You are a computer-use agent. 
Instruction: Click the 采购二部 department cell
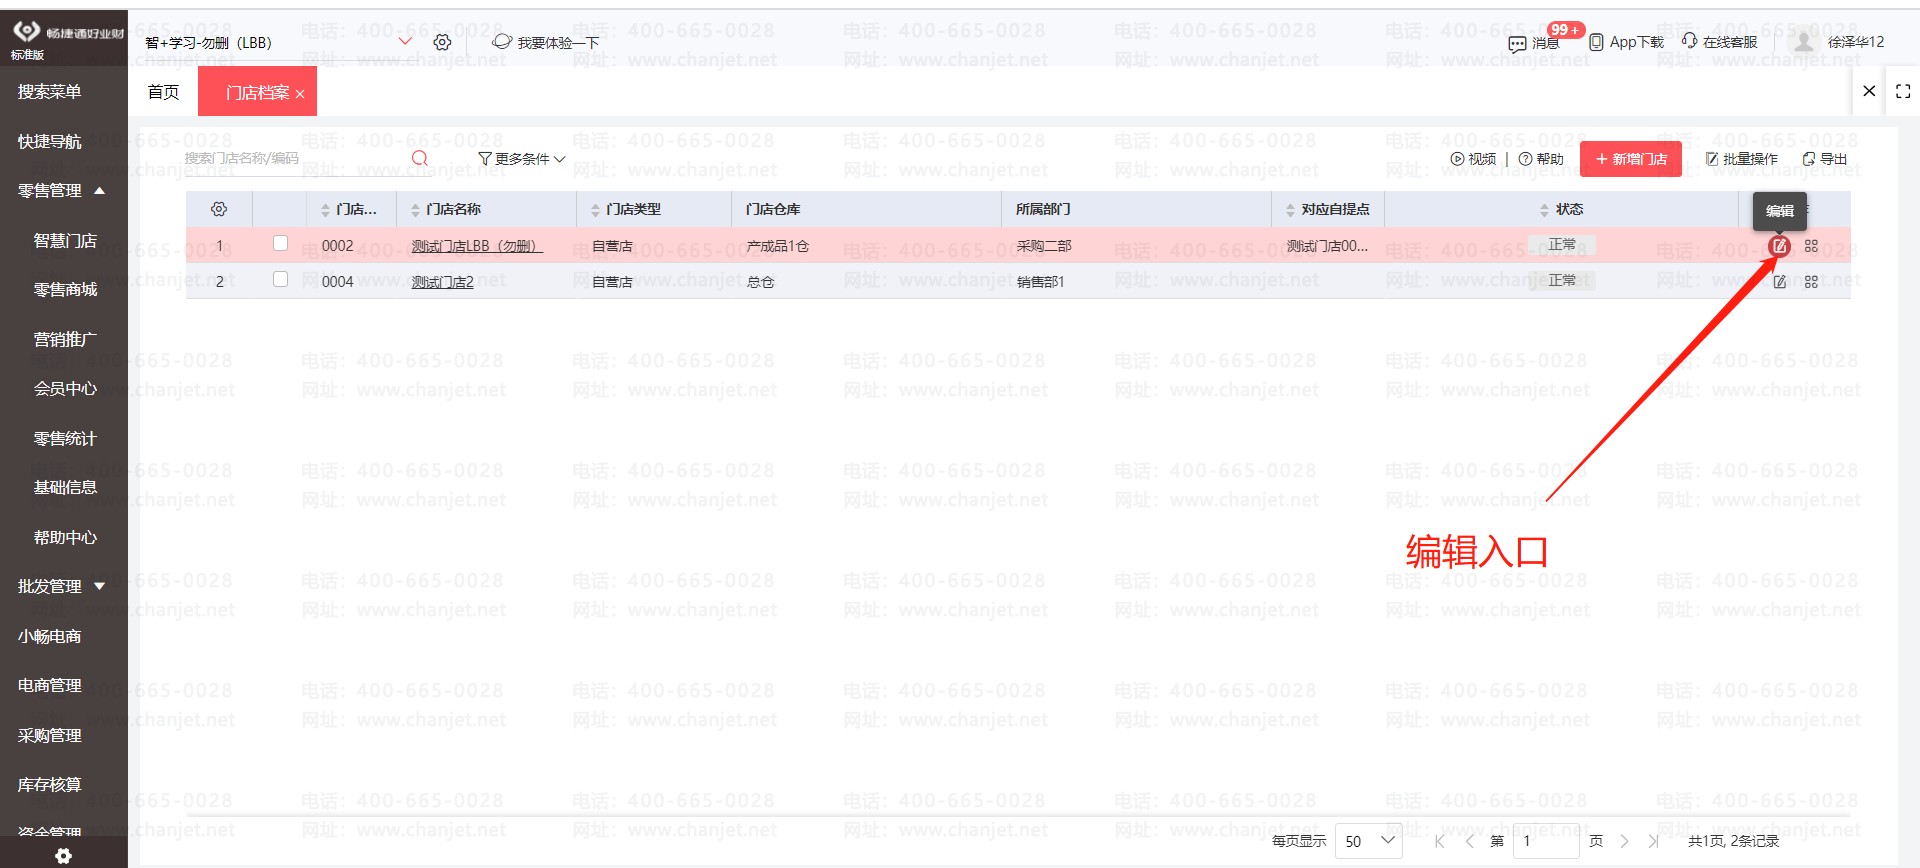coord(1044,246)
